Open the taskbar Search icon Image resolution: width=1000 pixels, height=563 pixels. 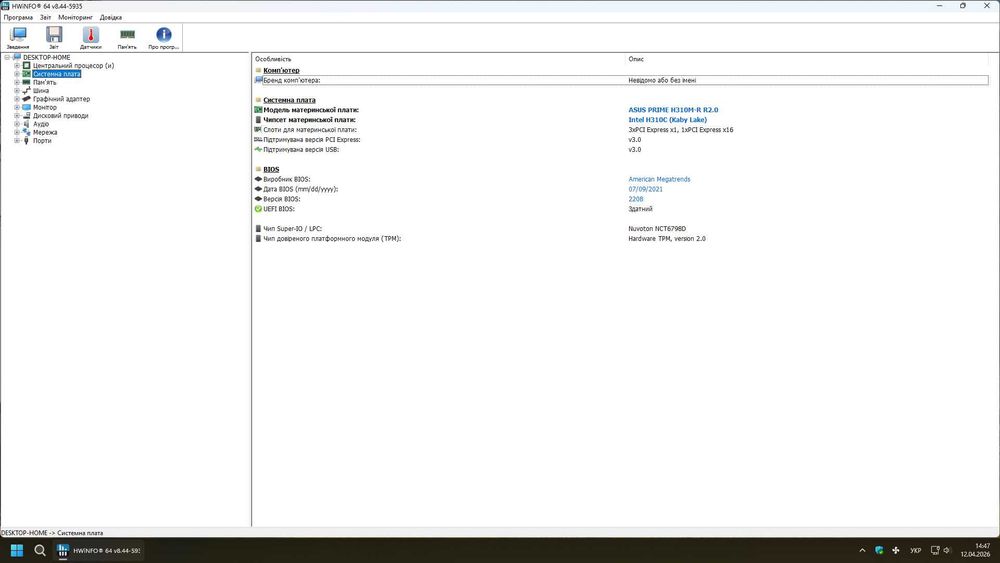click(x=40, y=550)
